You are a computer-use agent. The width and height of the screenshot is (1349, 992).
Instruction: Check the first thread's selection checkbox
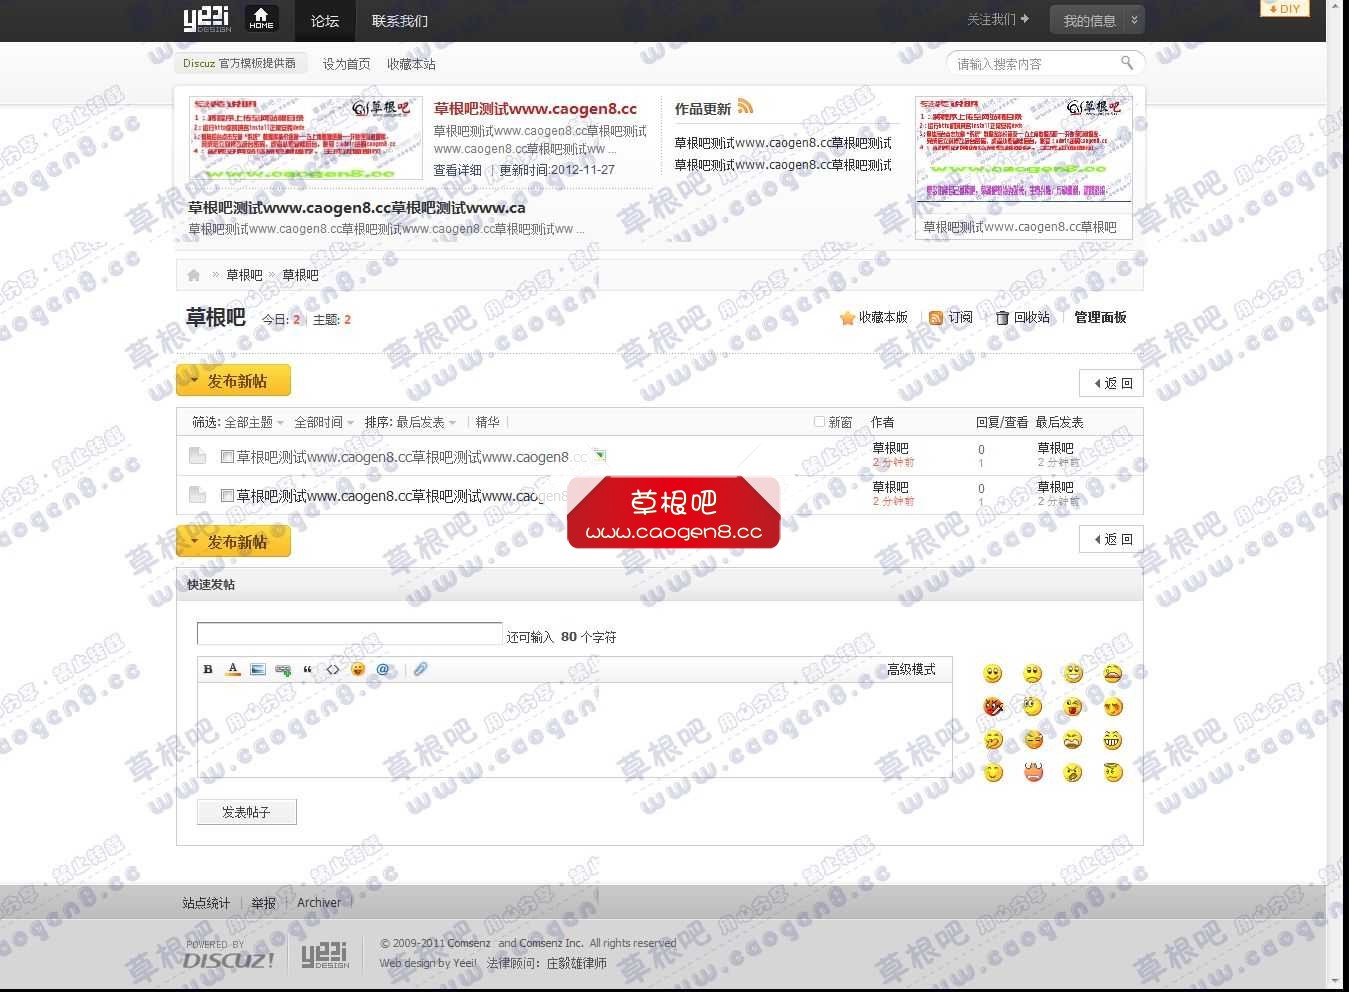click(x=227, y=456)
